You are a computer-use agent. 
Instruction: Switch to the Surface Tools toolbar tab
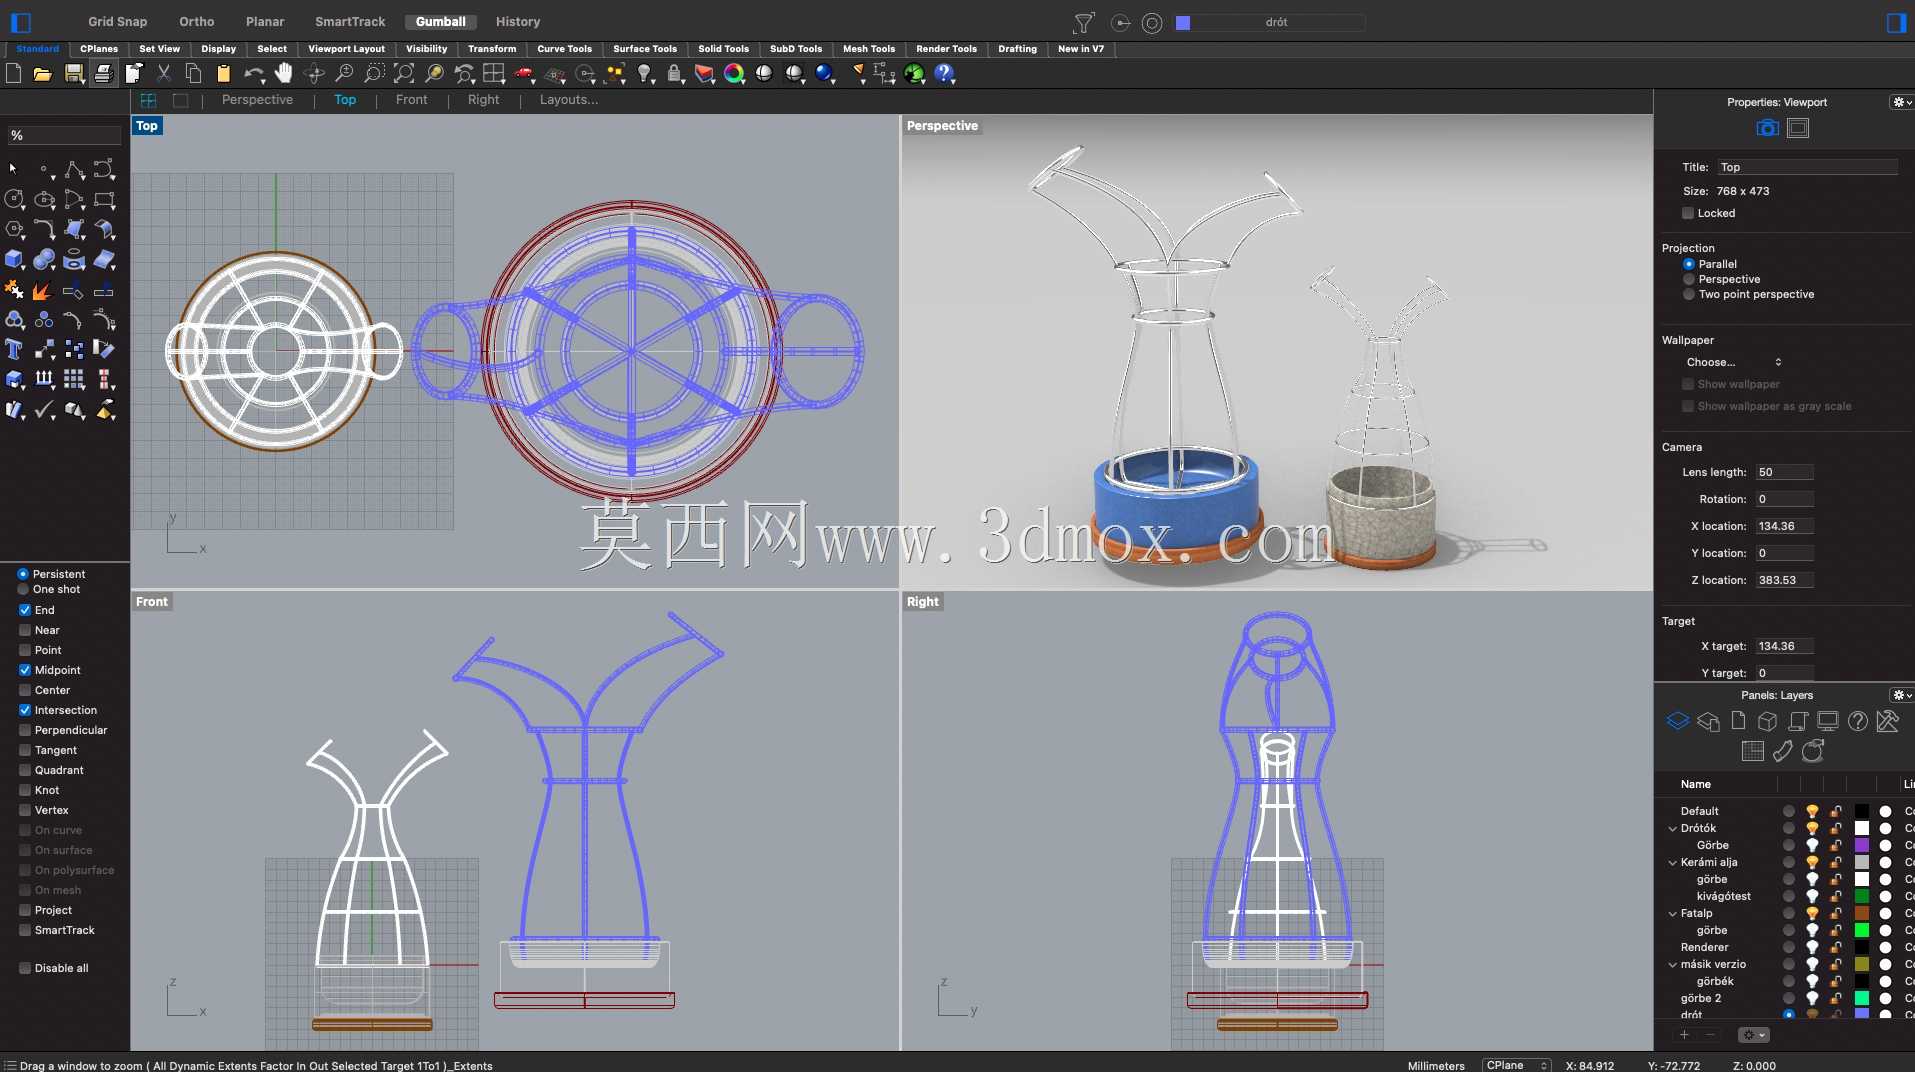click(x=645, y=48)
